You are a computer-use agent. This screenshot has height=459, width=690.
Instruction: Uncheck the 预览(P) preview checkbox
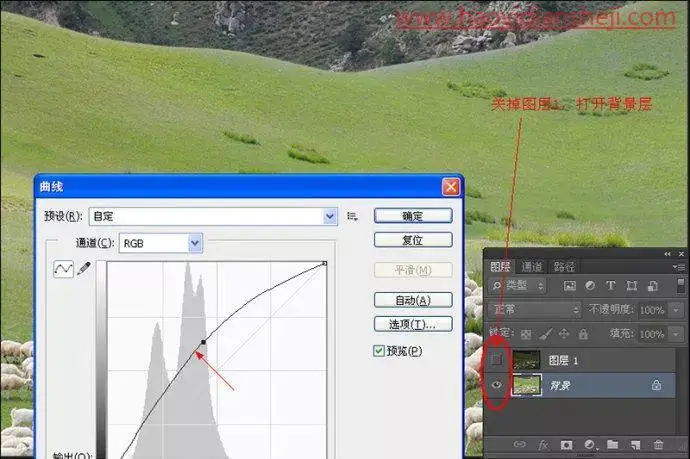(x=378, y=351)
